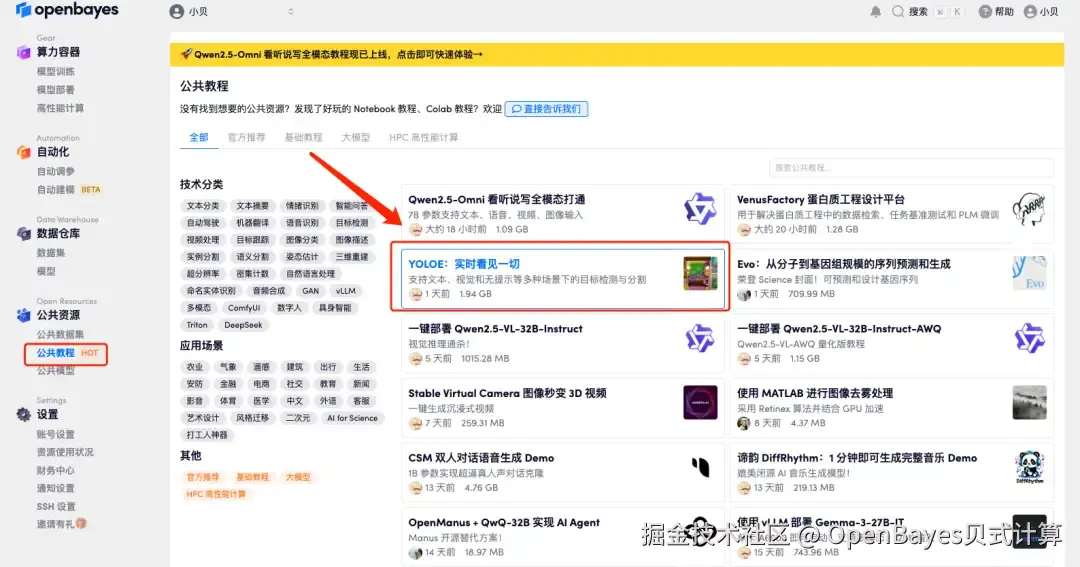
Task: Click the openbayes logo
Action: click(67, 10)
